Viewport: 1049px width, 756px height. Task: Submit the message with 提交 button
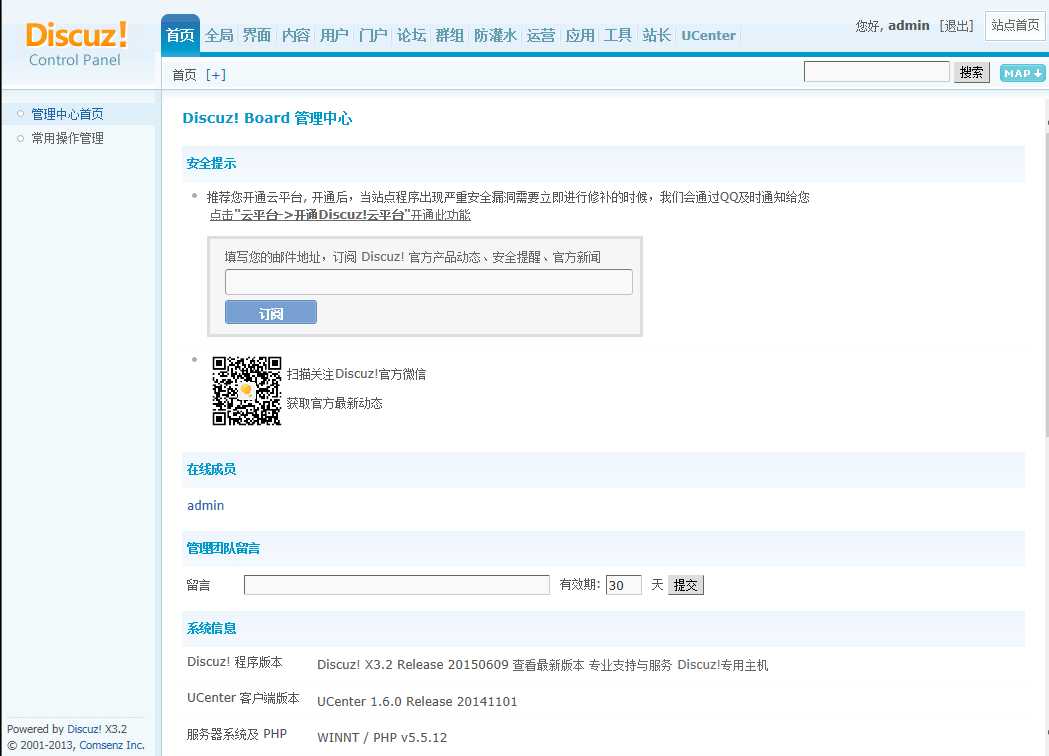(x=686, y=585)
